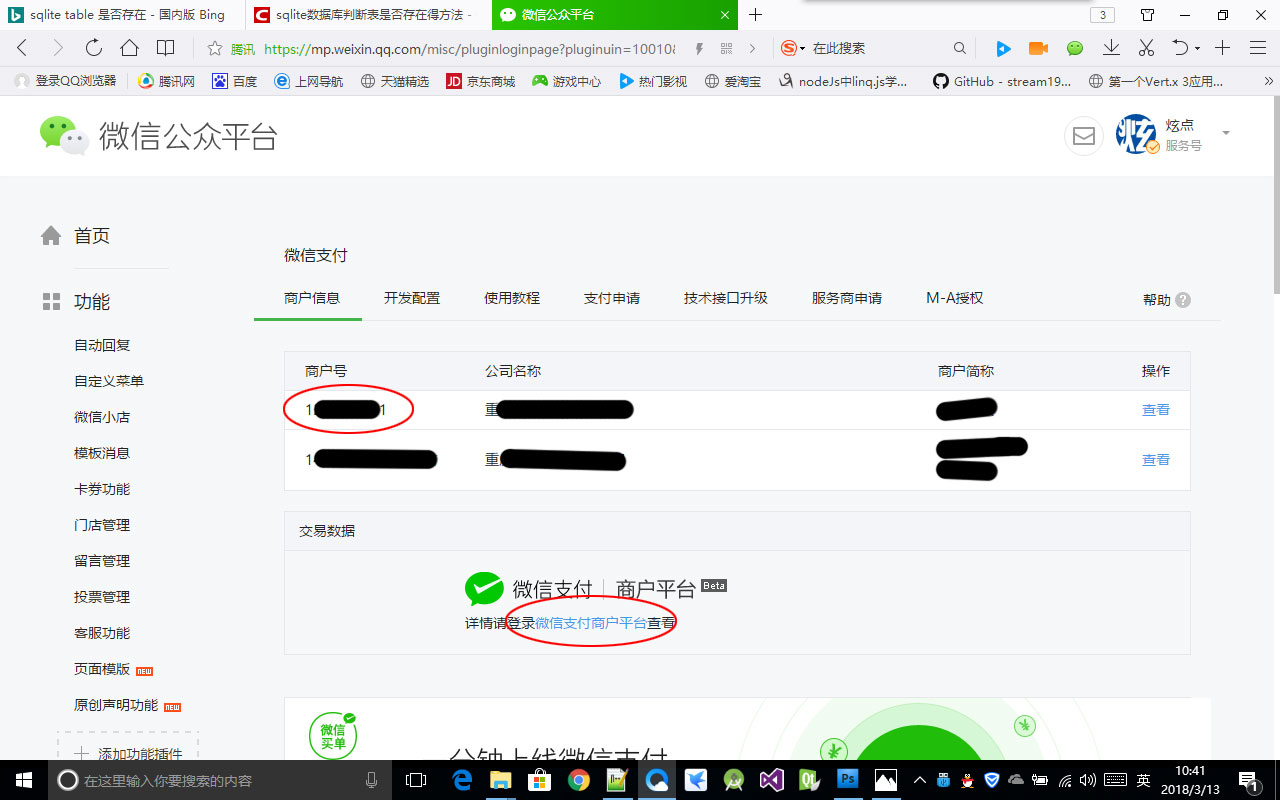Open 模板消息 in sidebar

(x=102, y=453)
